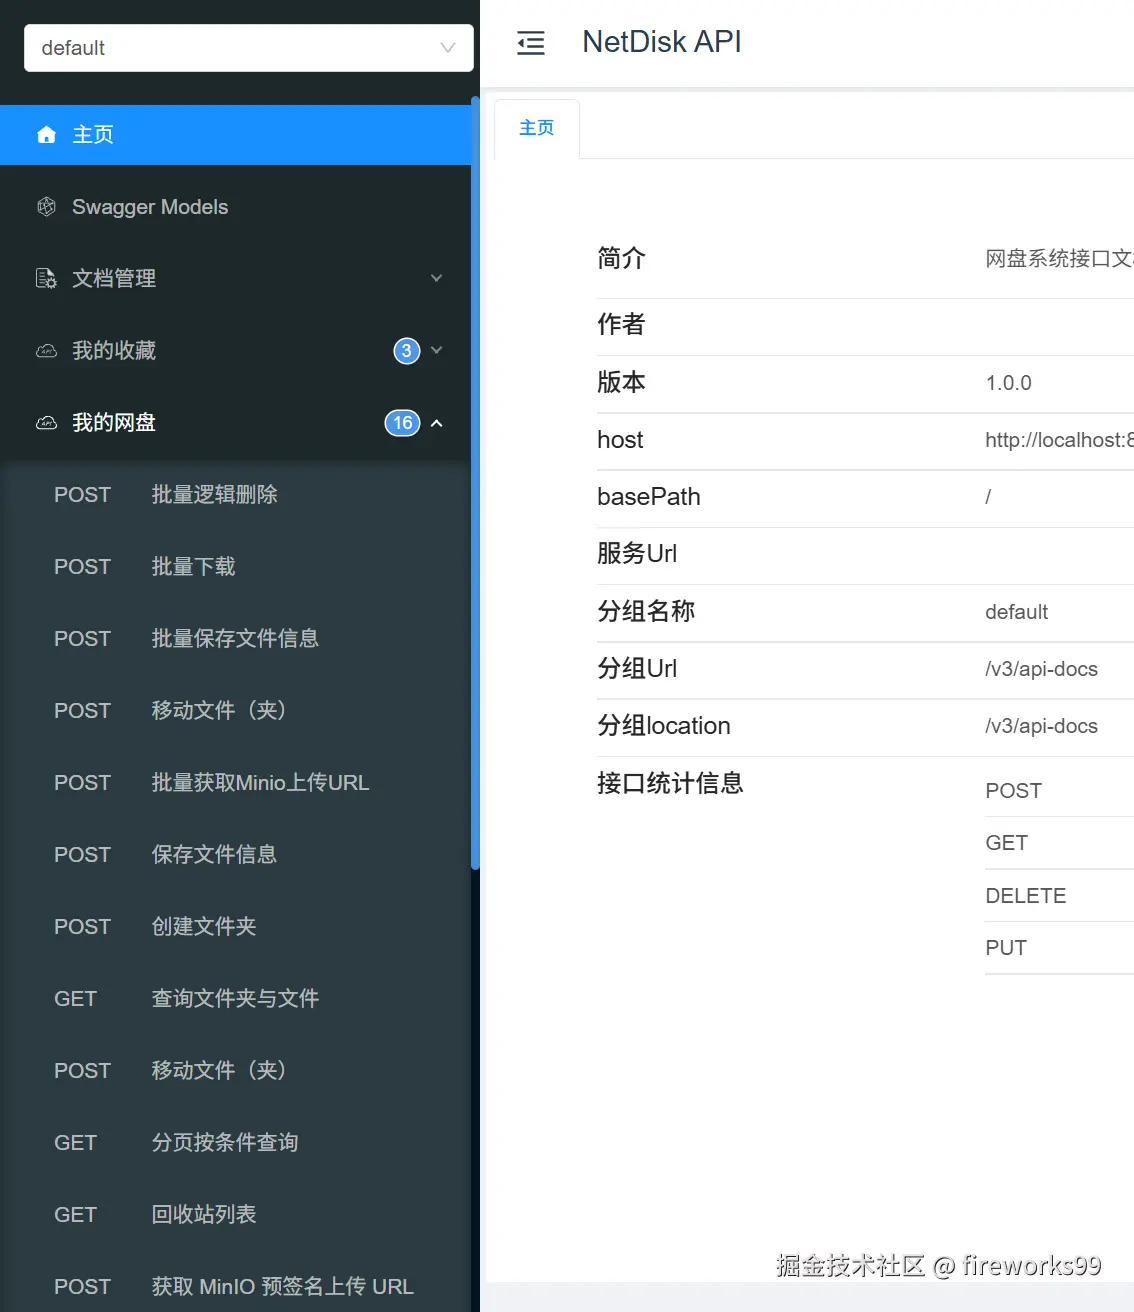The image size is (1134, 1312).
Task: Click the 版本 label
Action: (x=621, y=382)
